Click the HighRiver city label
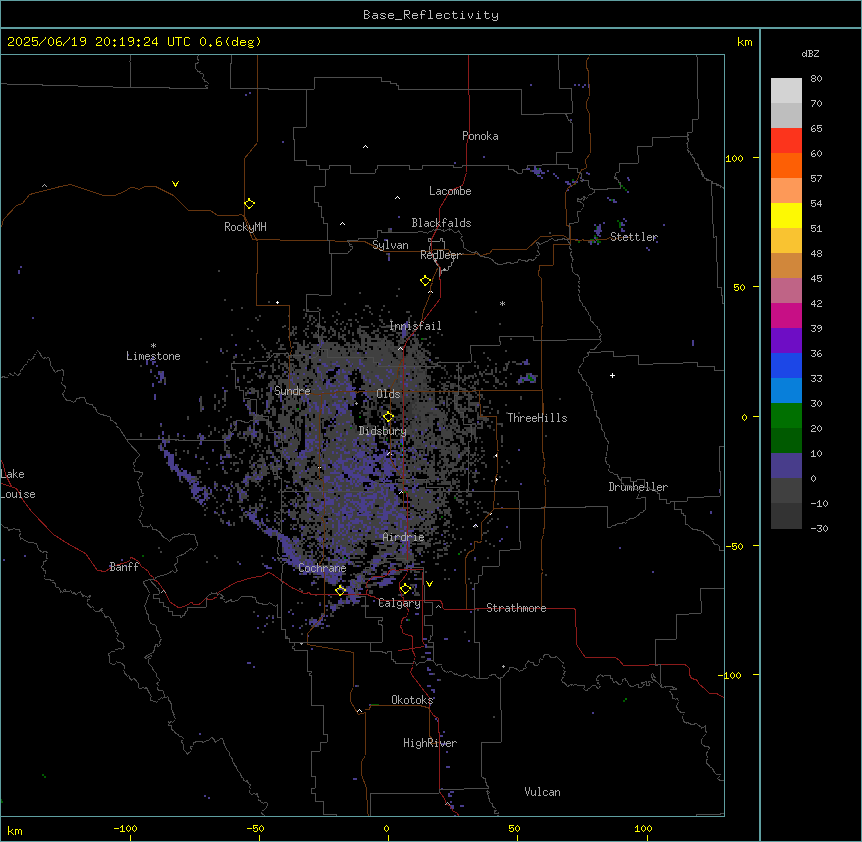This screenshot has width=862, height=842. coord(430,743)
